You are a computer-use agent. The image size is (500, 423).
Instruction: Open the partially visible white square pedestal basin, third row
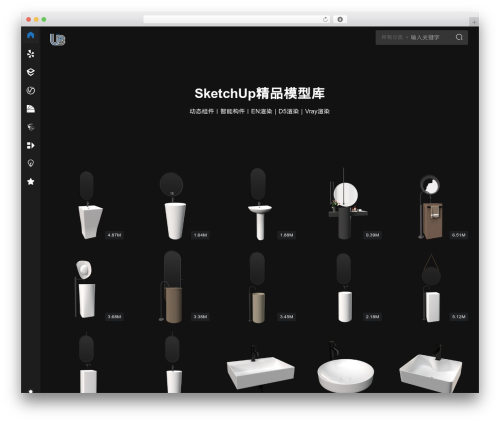click(x=88, y=363)
